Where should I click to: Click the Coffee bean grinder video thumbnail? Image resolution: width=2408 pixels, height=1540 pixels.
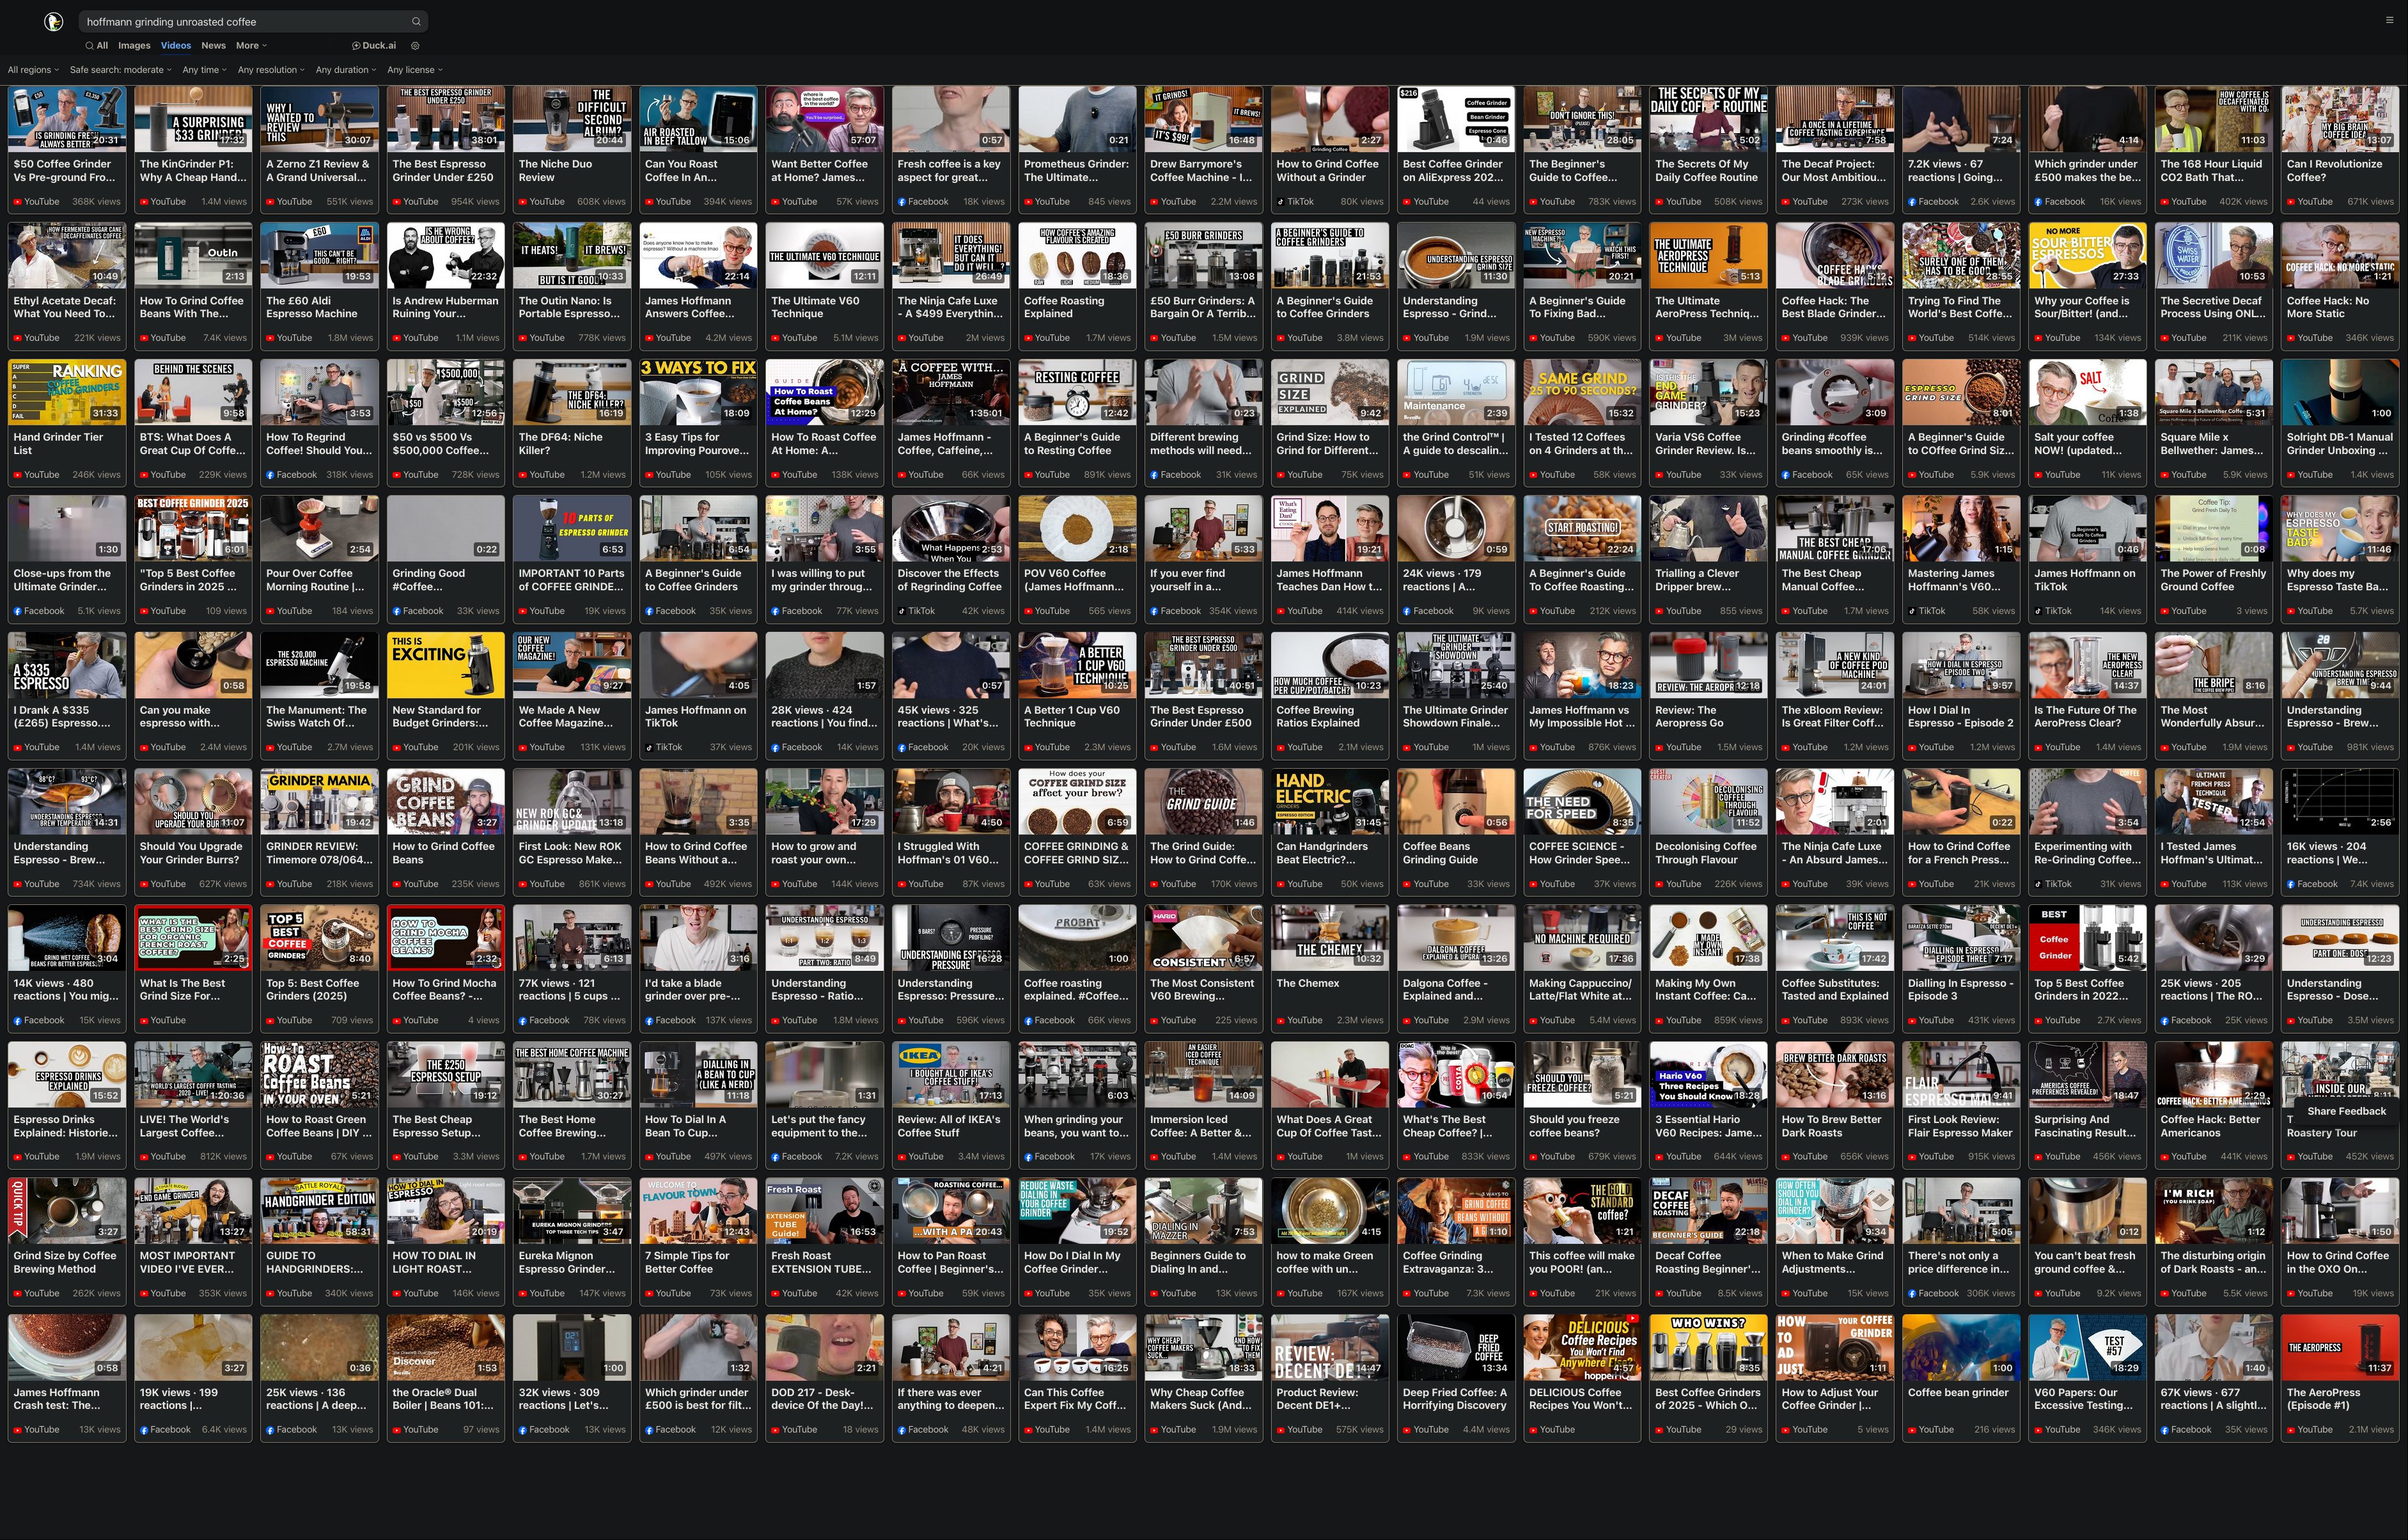[x=1961, y=1347]
